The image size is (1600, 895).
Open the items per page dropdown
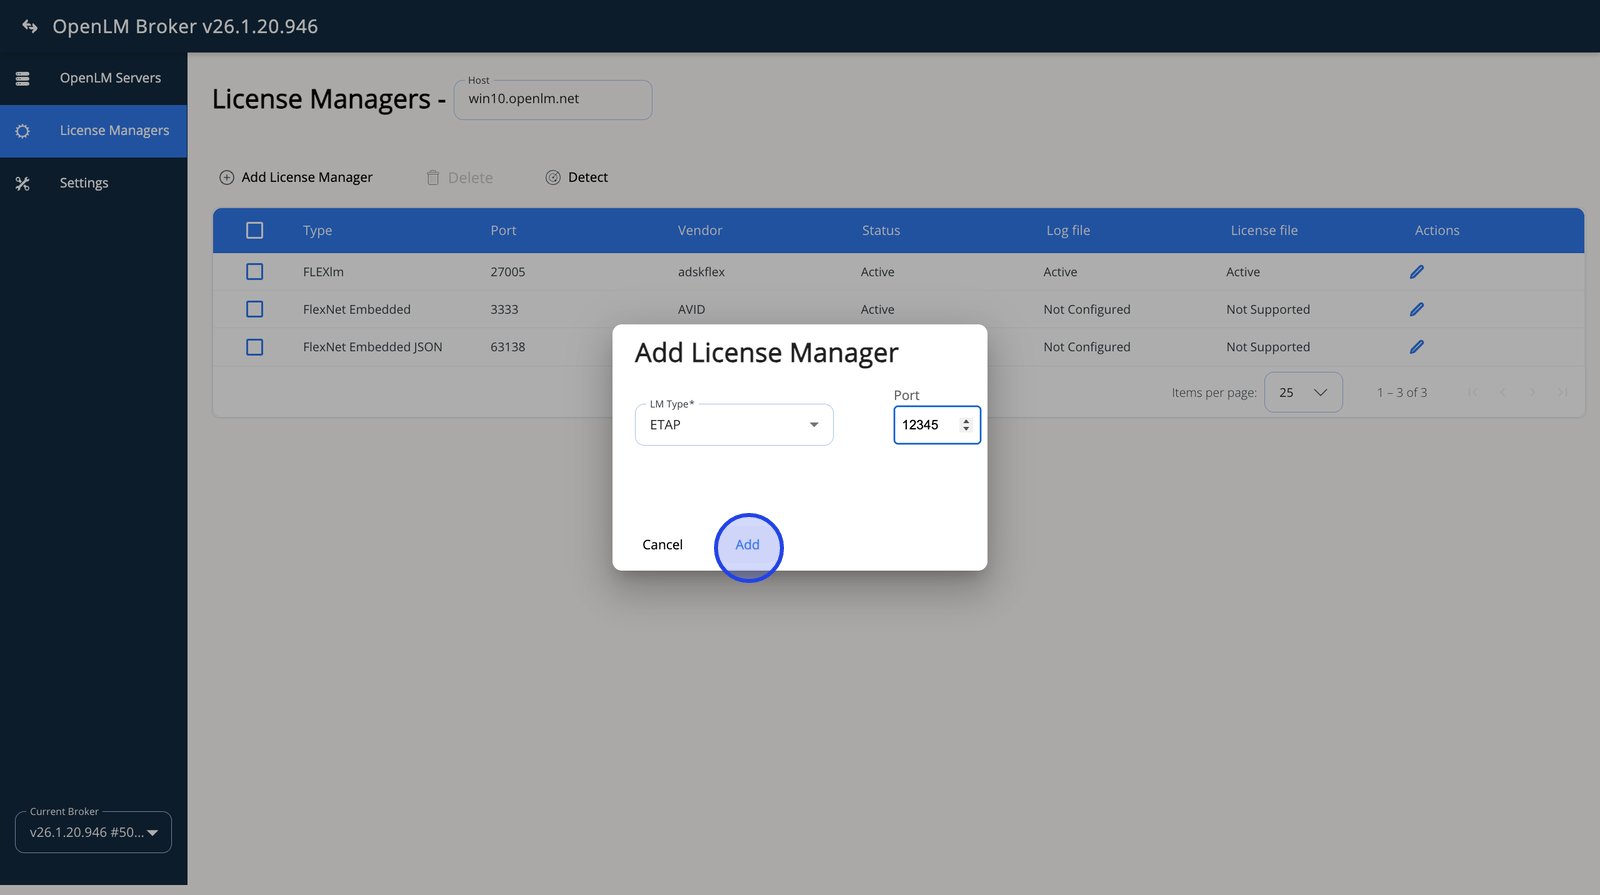[1303, 393]
